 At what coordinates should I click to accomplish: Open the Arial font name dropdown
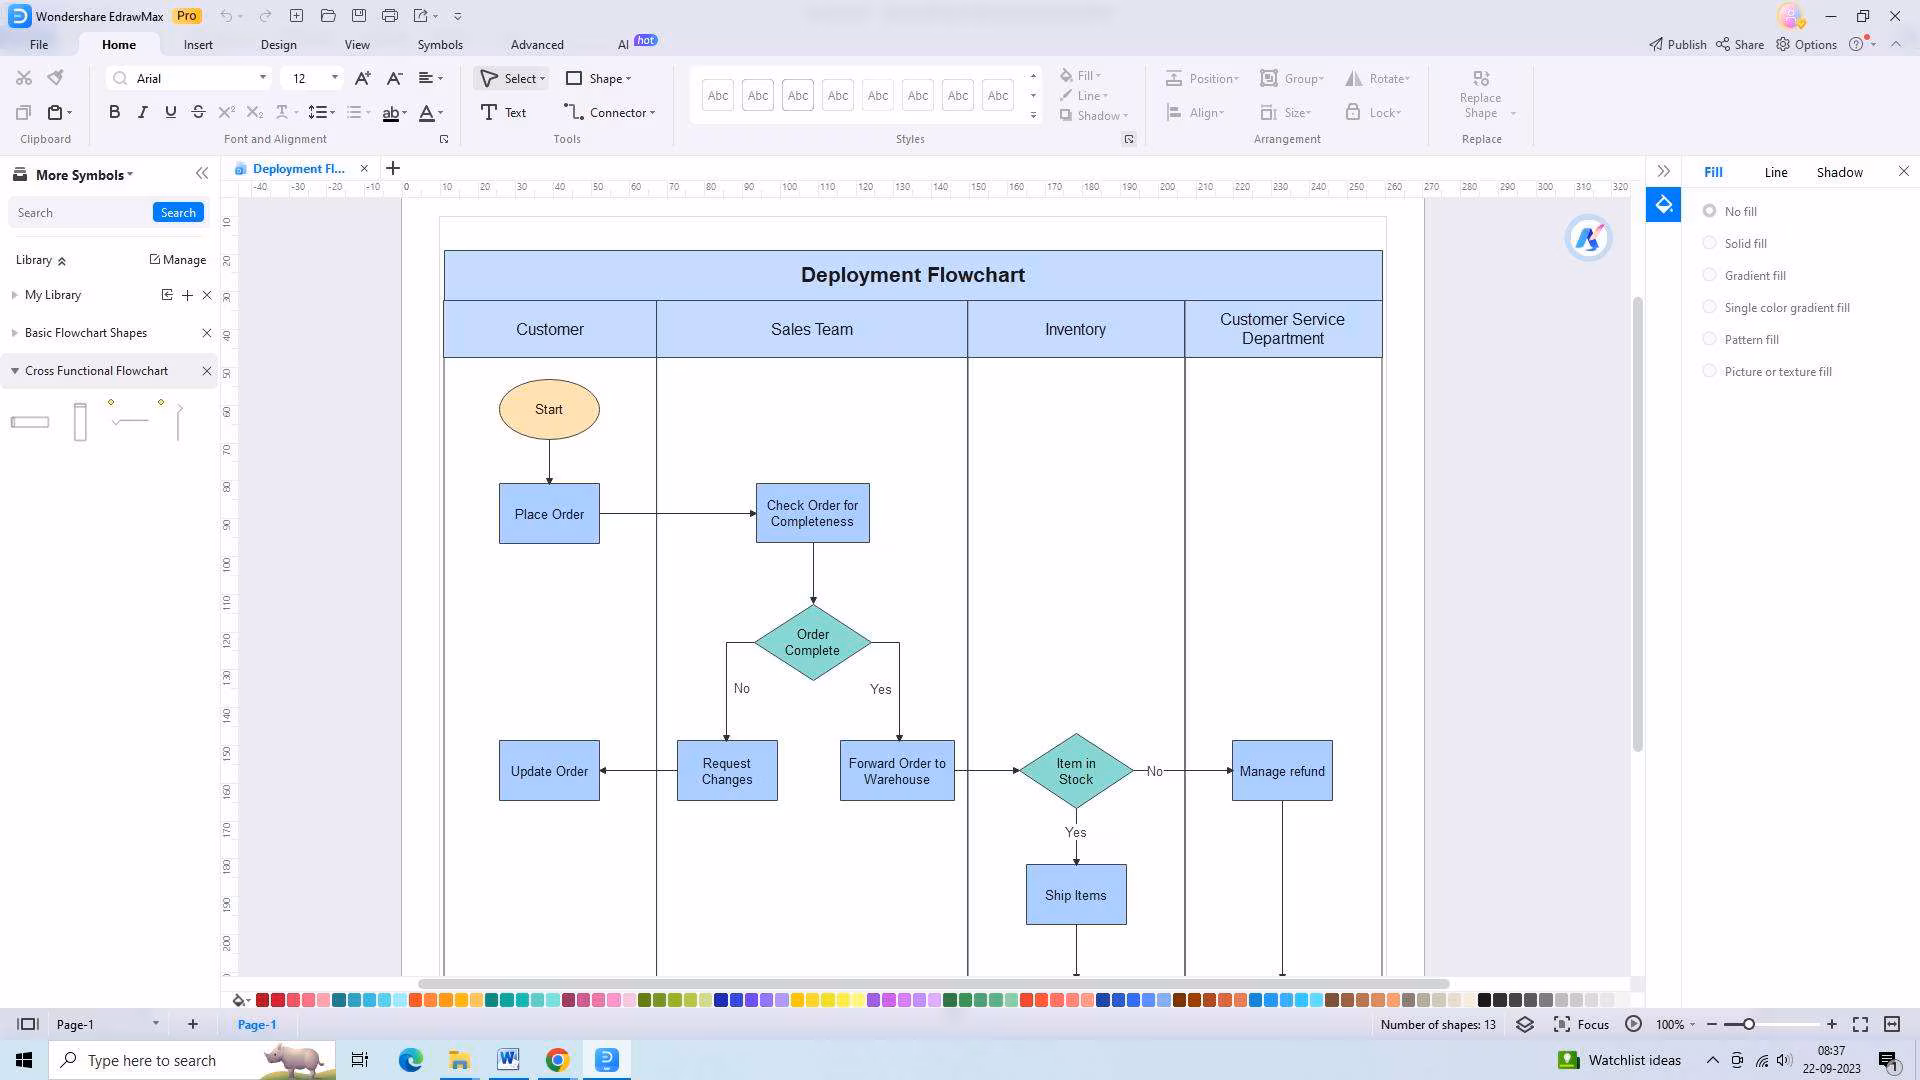pos(263,78)
